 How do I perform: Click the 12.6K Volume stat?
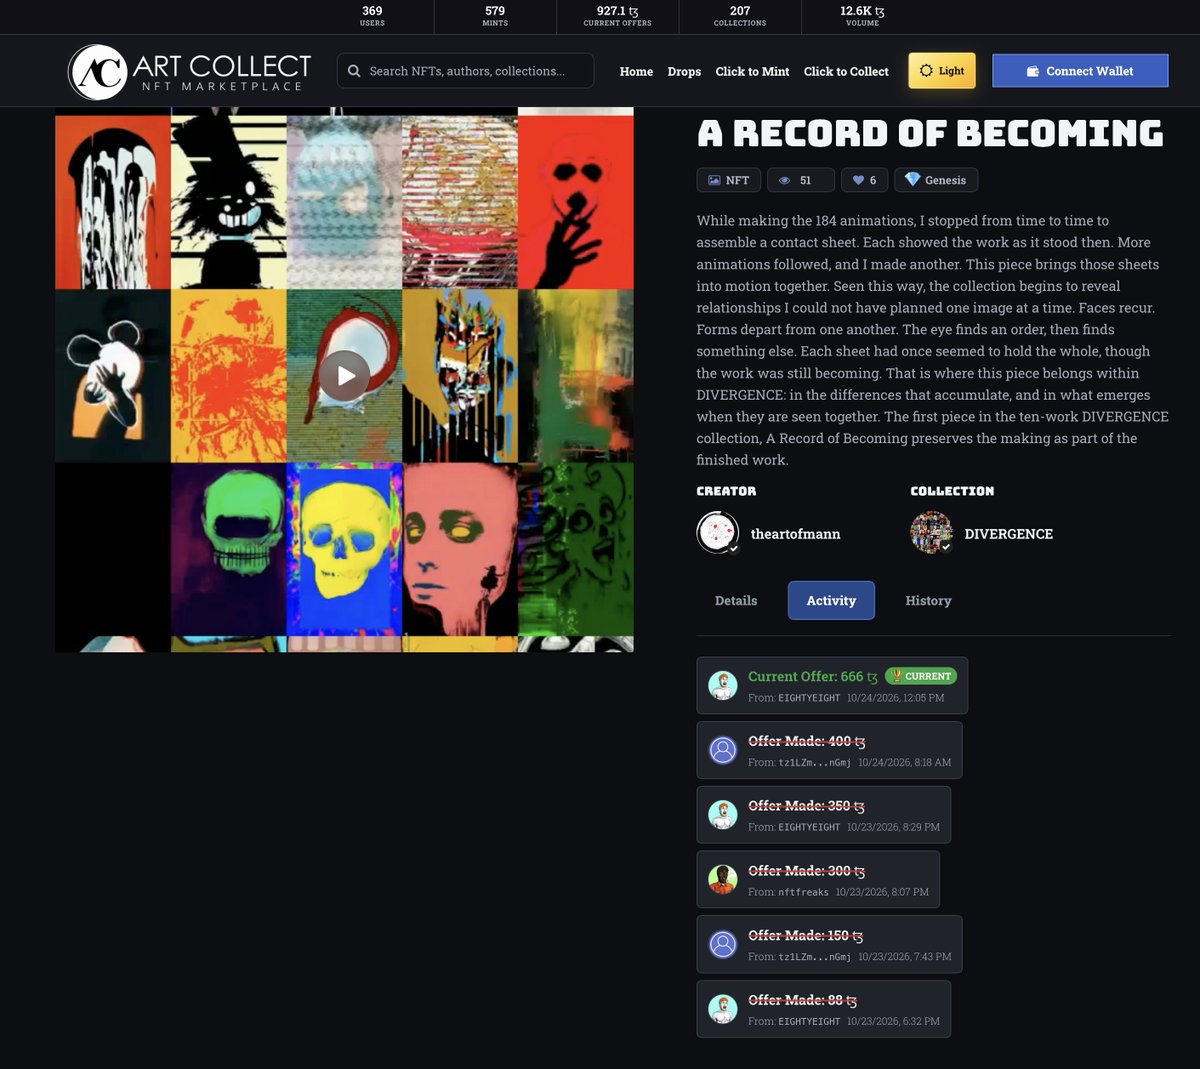[862, 16]
